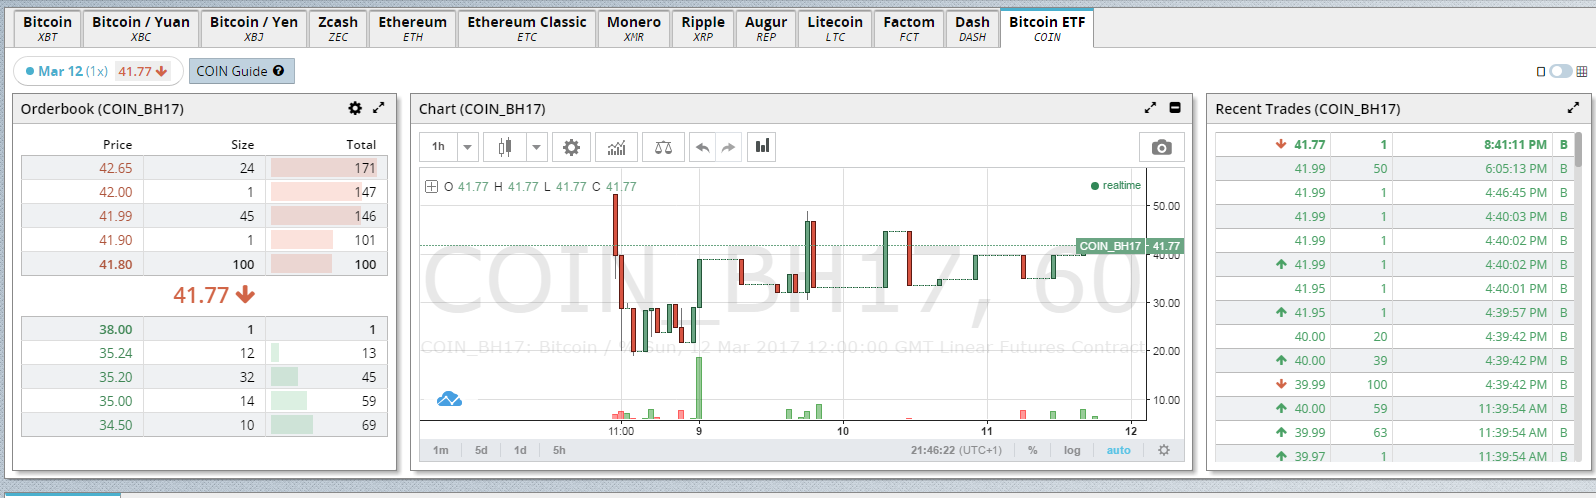This screenshot has width=1596, height=498.
Task: Click the ask price 41.90 in orderbook
Action: (115, 240)
